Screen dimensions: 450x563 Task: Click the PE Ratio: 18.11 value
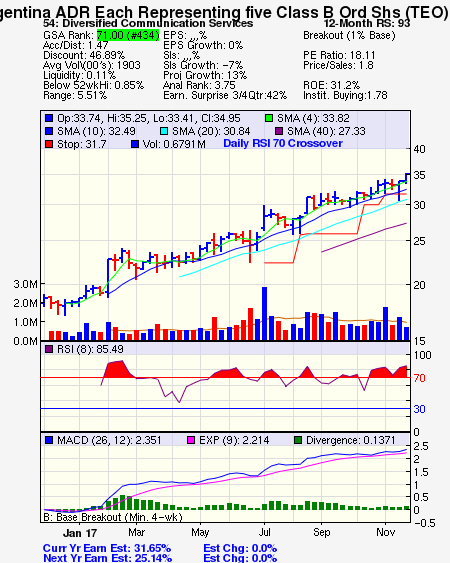click(x=339, y=55)
